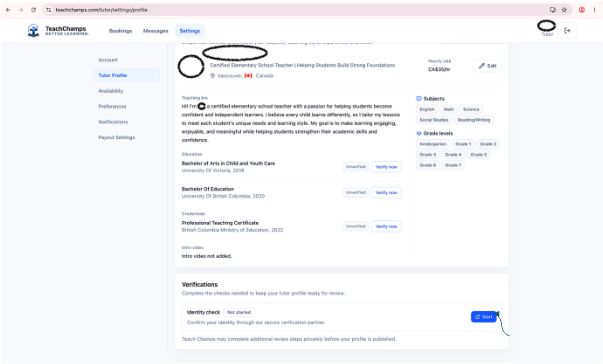This screenshot has width=603, height=364.
Task: Click the English subject tag
Action: tap(427, 110)
